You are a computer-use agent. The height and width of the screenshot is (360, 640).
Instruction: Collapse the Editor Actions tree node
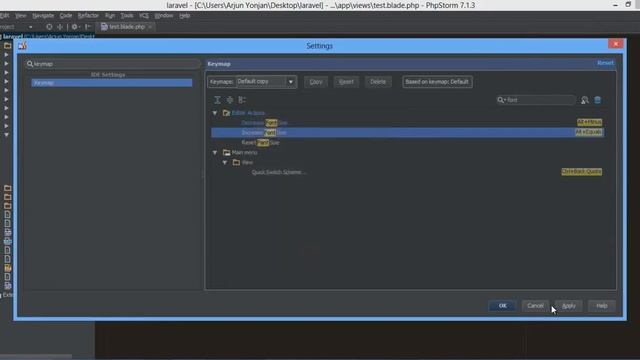(215, 113)
